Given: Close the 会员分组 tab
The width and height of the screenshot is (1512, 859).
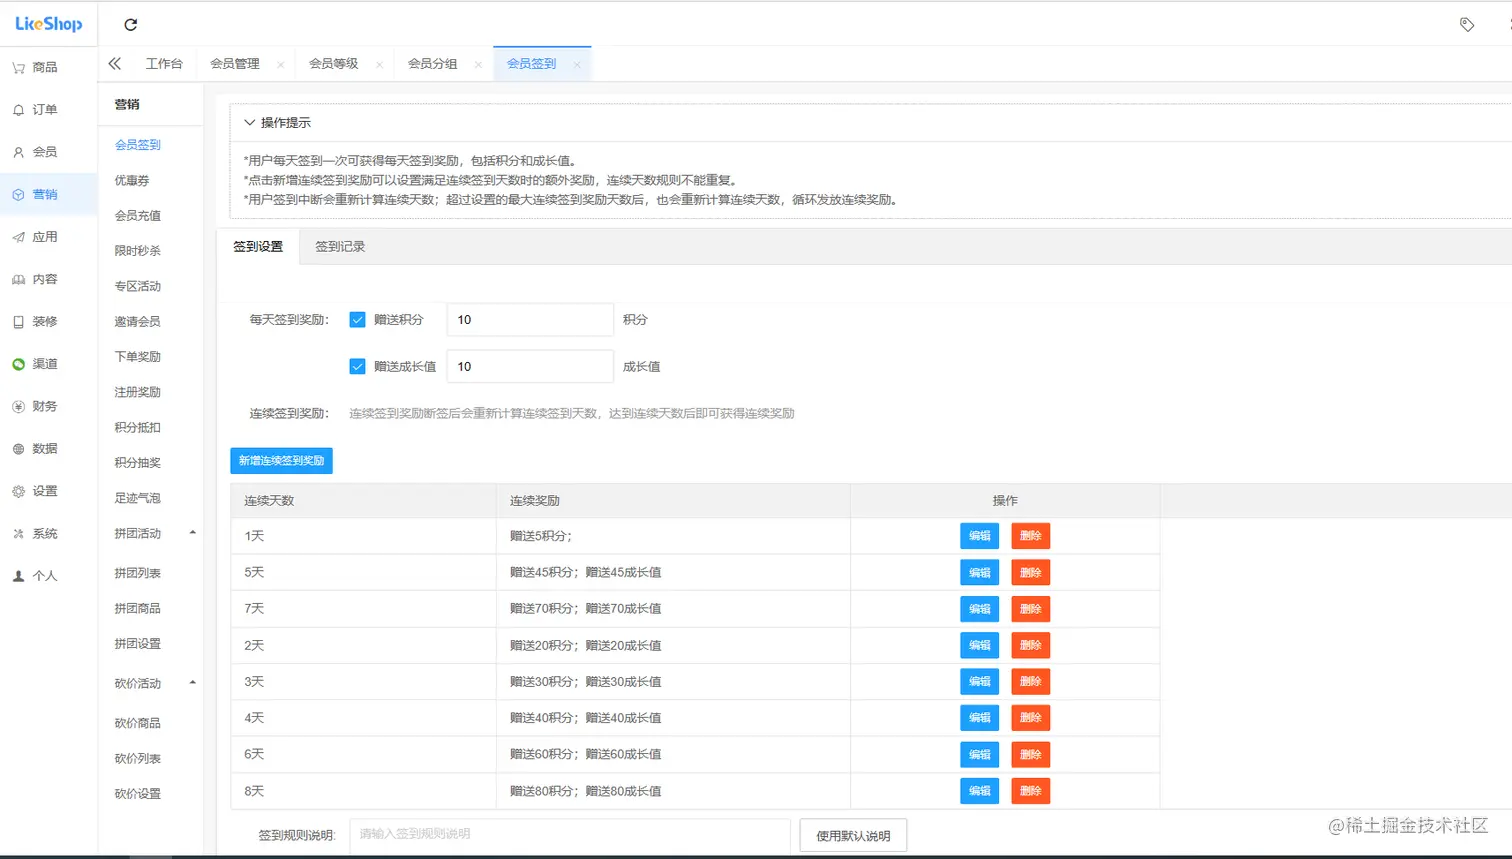Looking at the screenshot, I should (478, 64).
